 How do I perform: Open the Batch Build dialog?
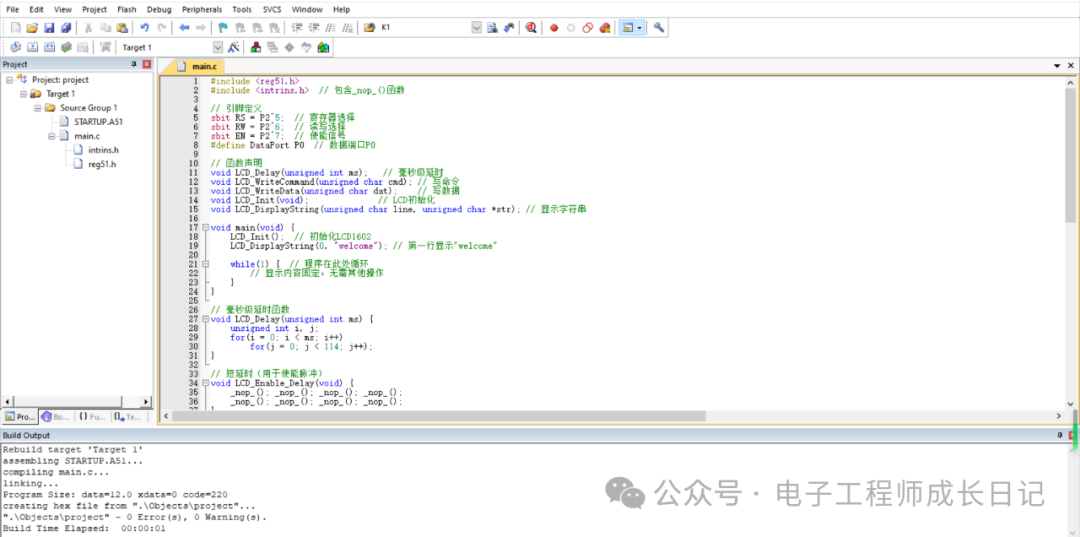(66, 47)
